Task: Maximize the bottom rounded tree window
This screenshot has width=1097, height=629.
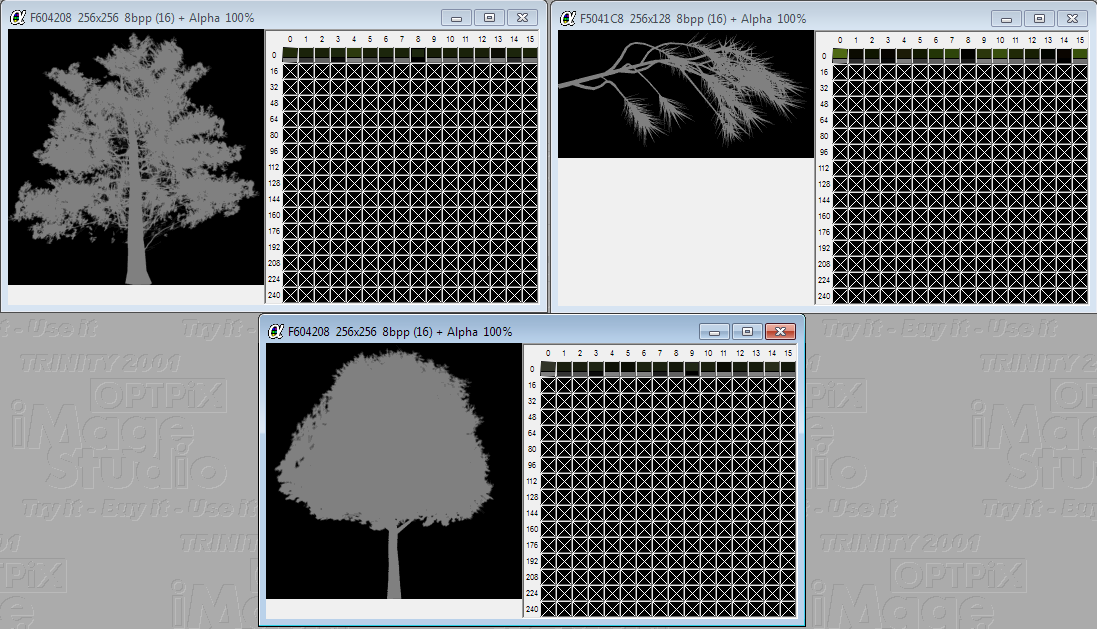Action: pos(747,331)
